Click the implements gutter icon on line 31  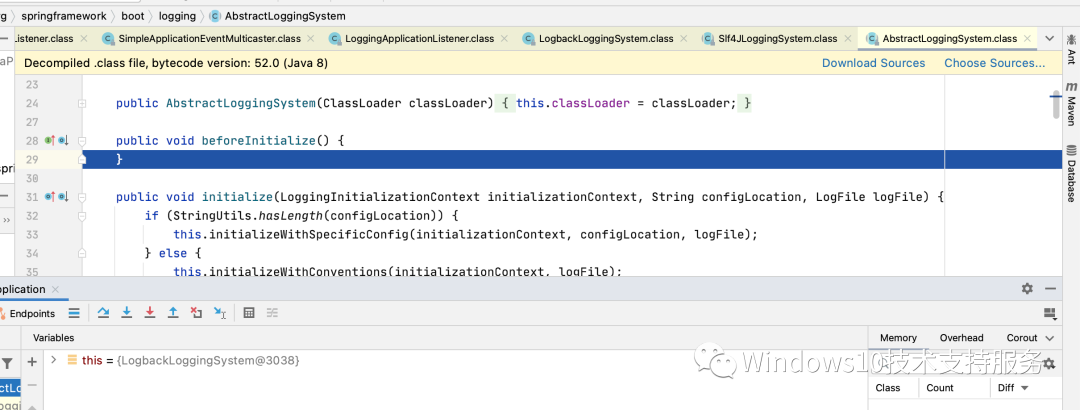pos(50,197)
